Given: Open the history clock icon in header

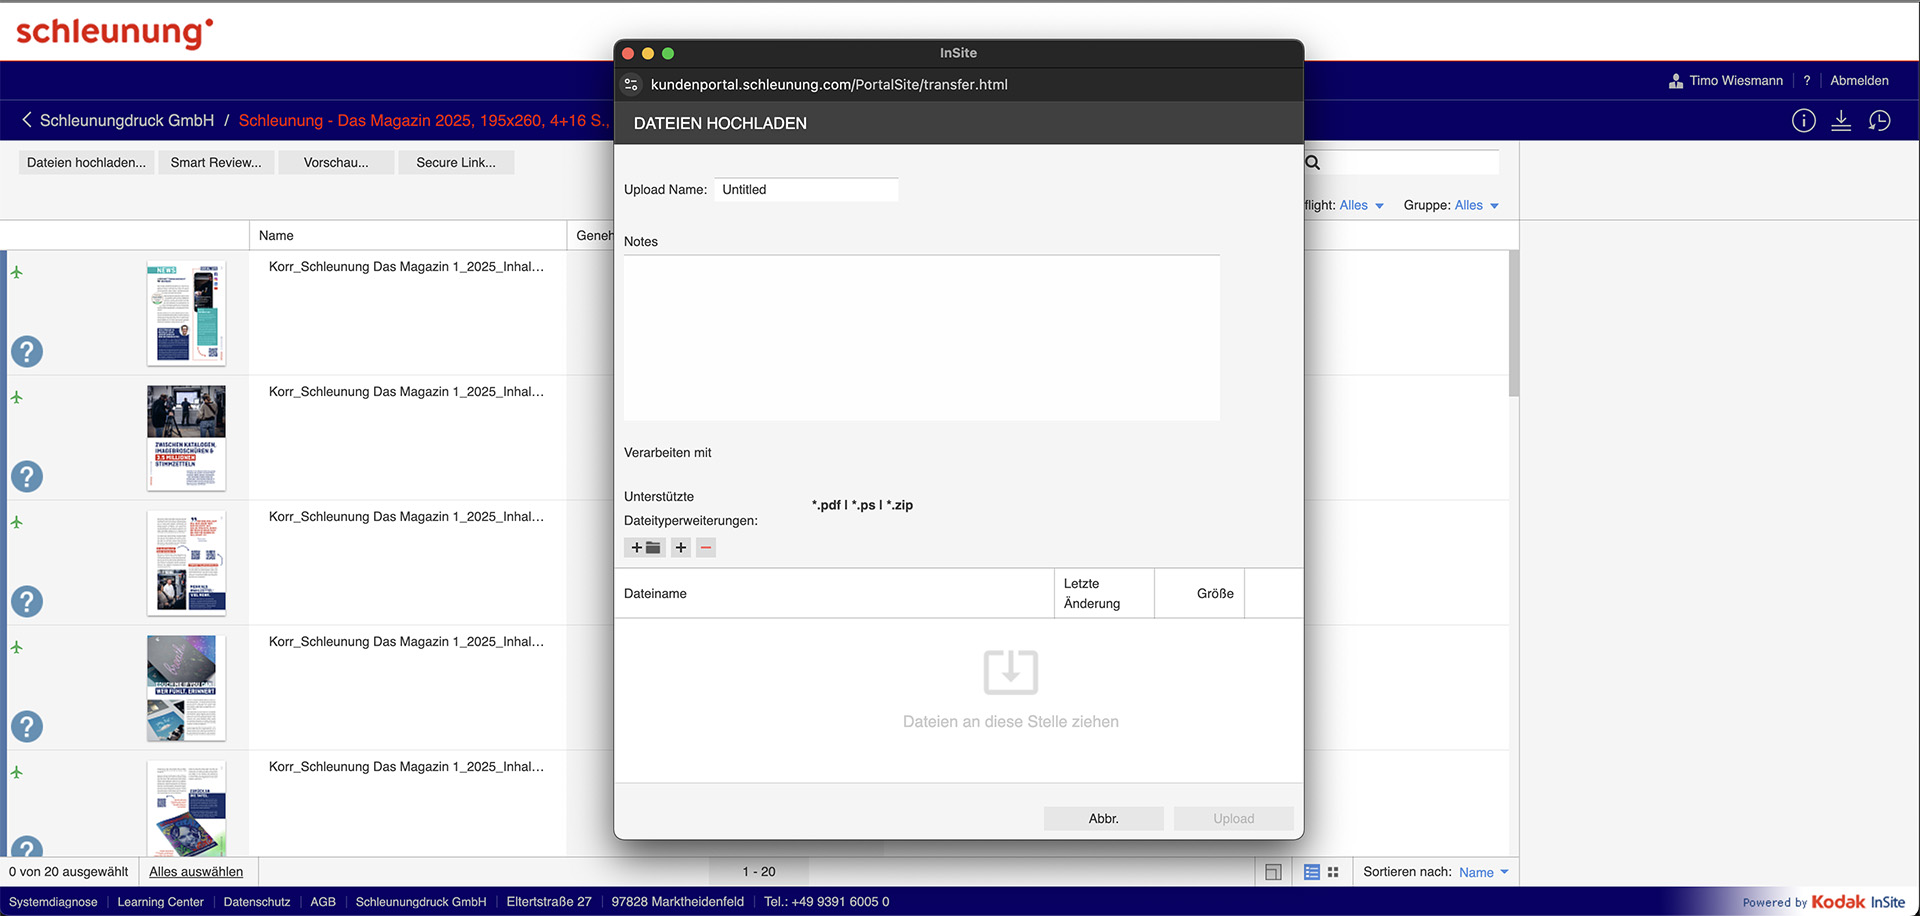Looking at the screenshot, I should (1880, 121).
